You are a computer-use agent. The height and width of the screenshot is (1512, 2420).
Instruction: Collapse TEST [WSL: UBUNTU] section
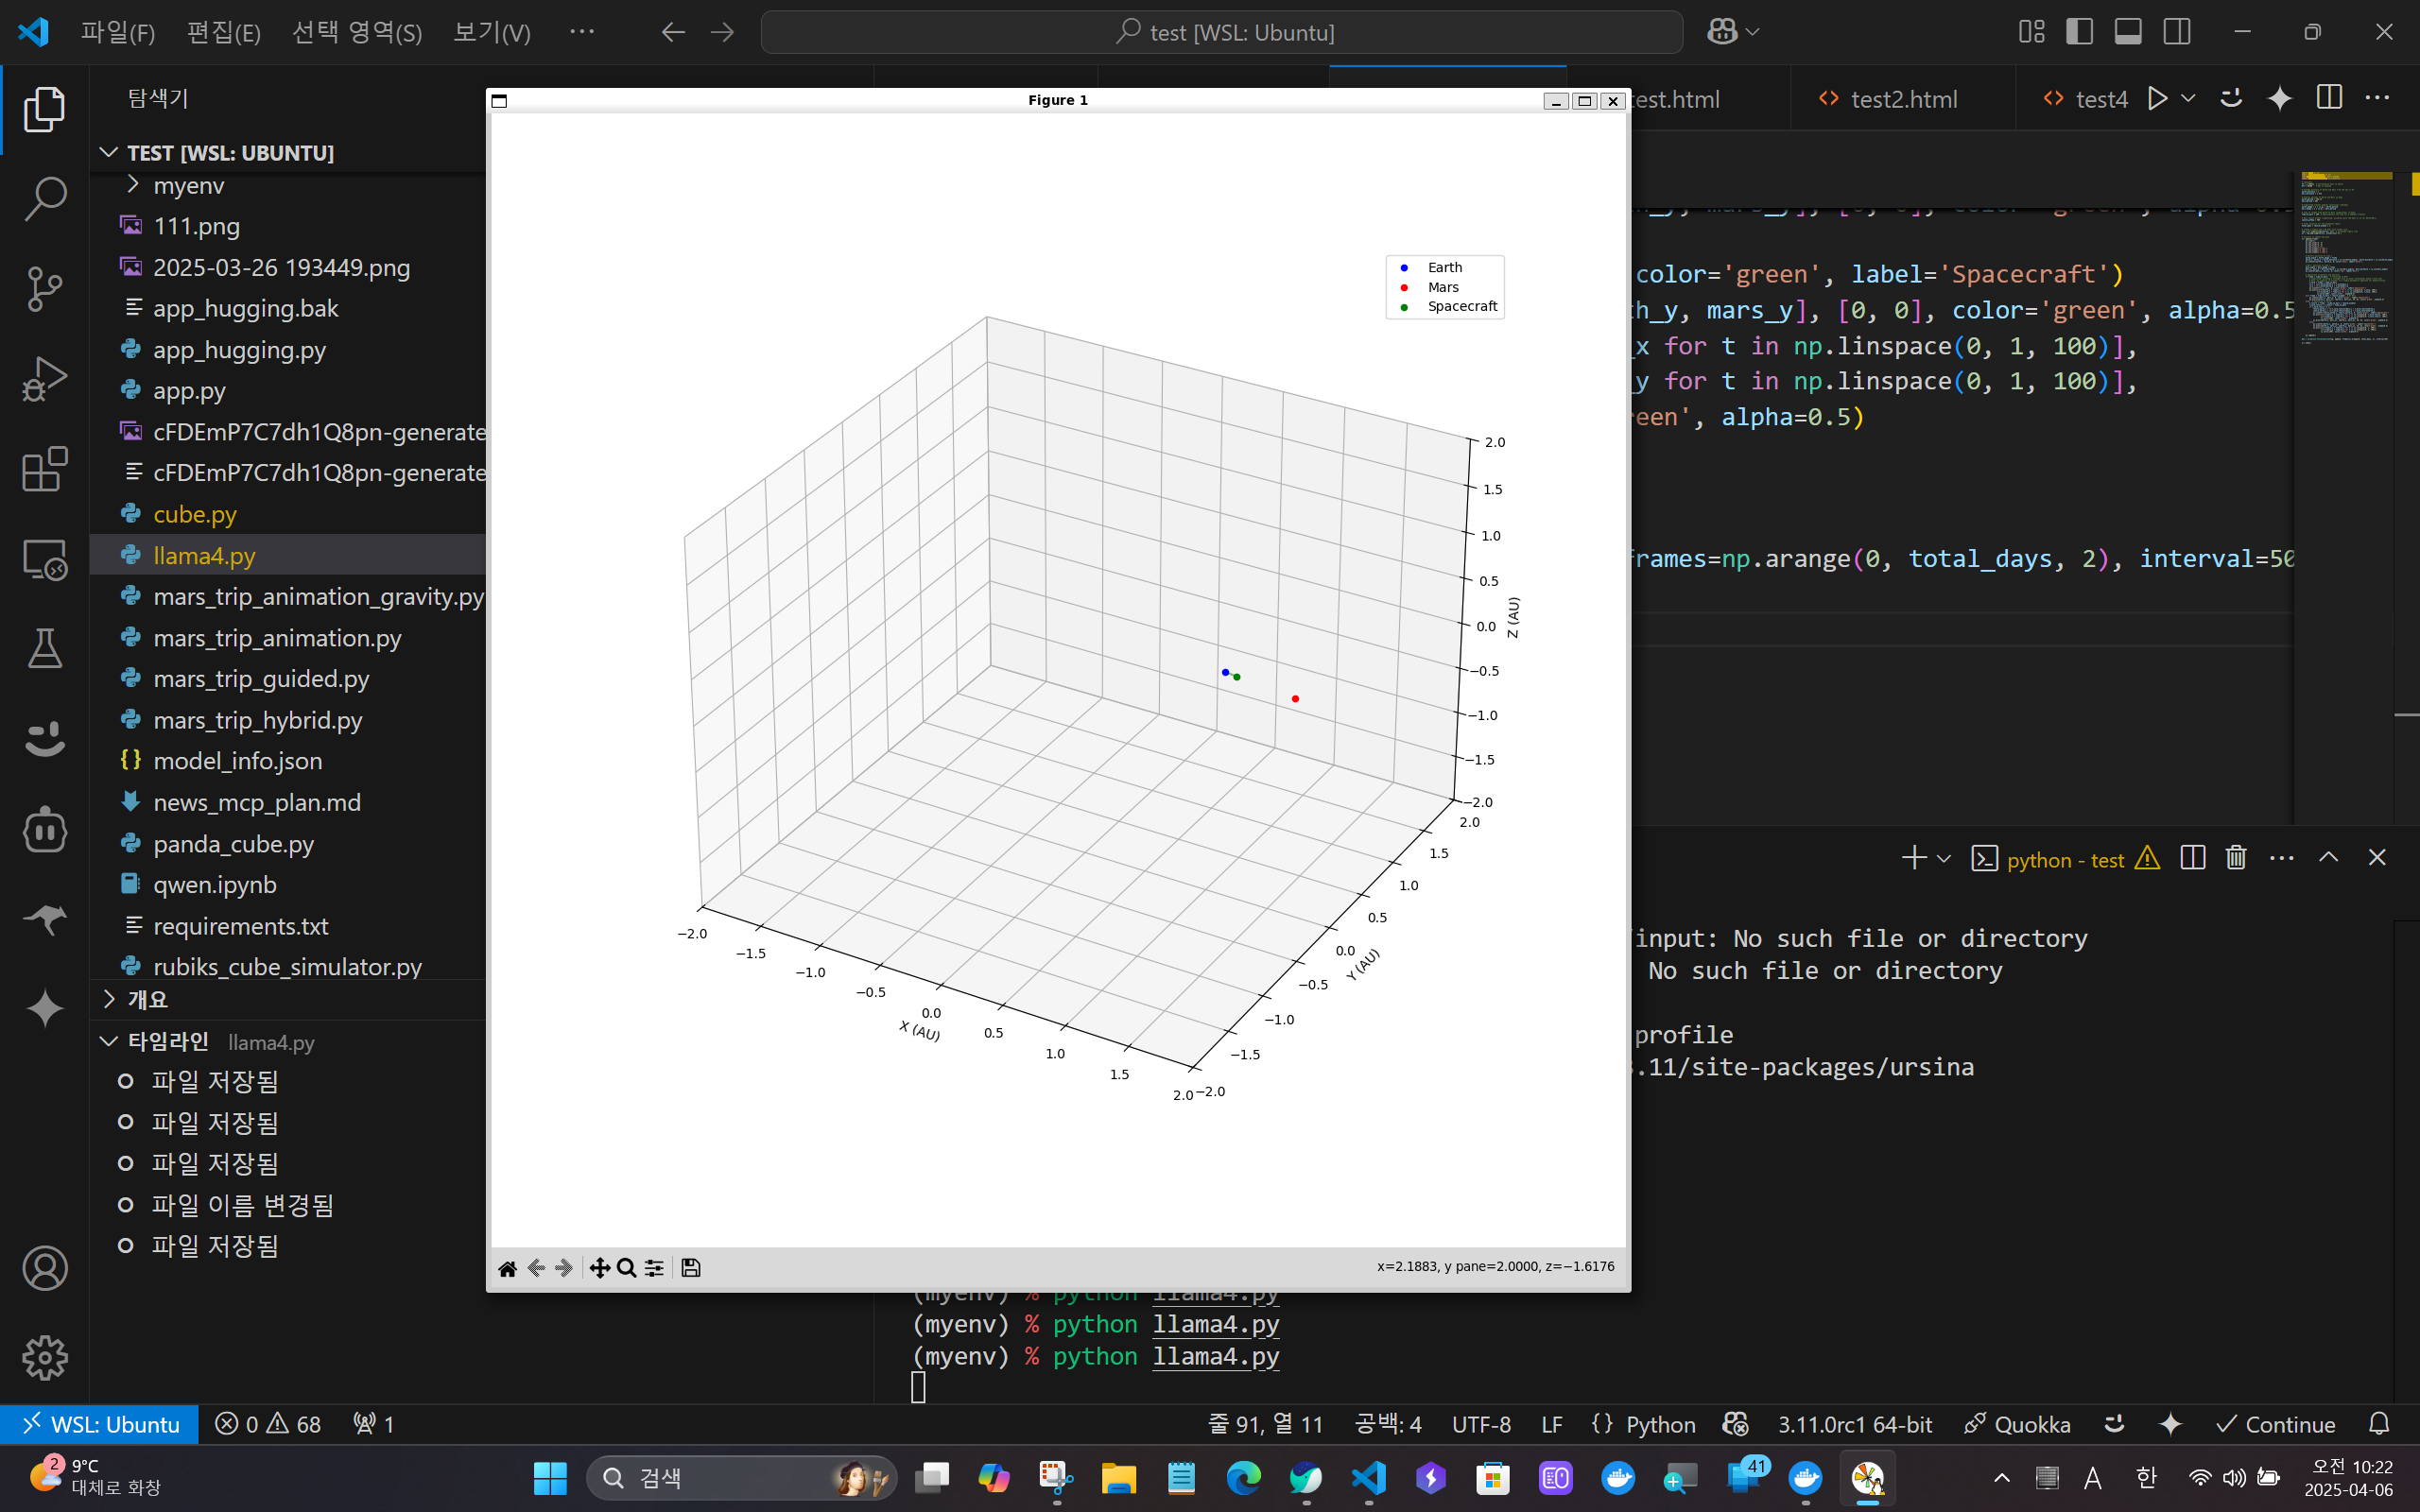[x=230, y=153]
